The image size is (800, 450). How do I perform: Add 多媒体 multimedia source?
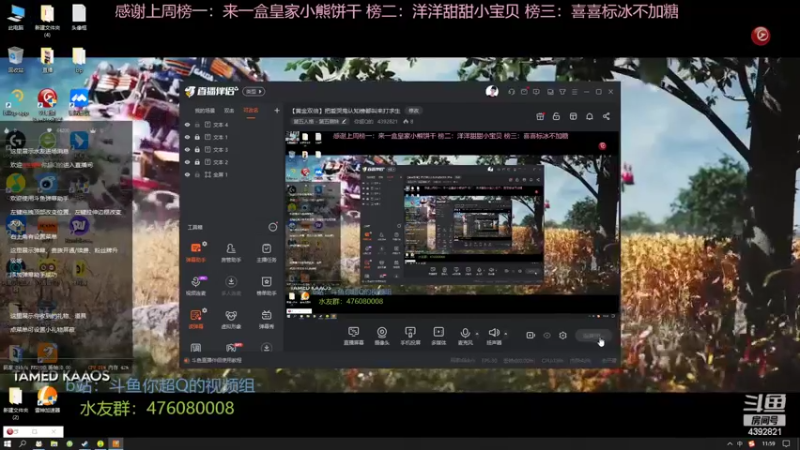tap(438, 336)
